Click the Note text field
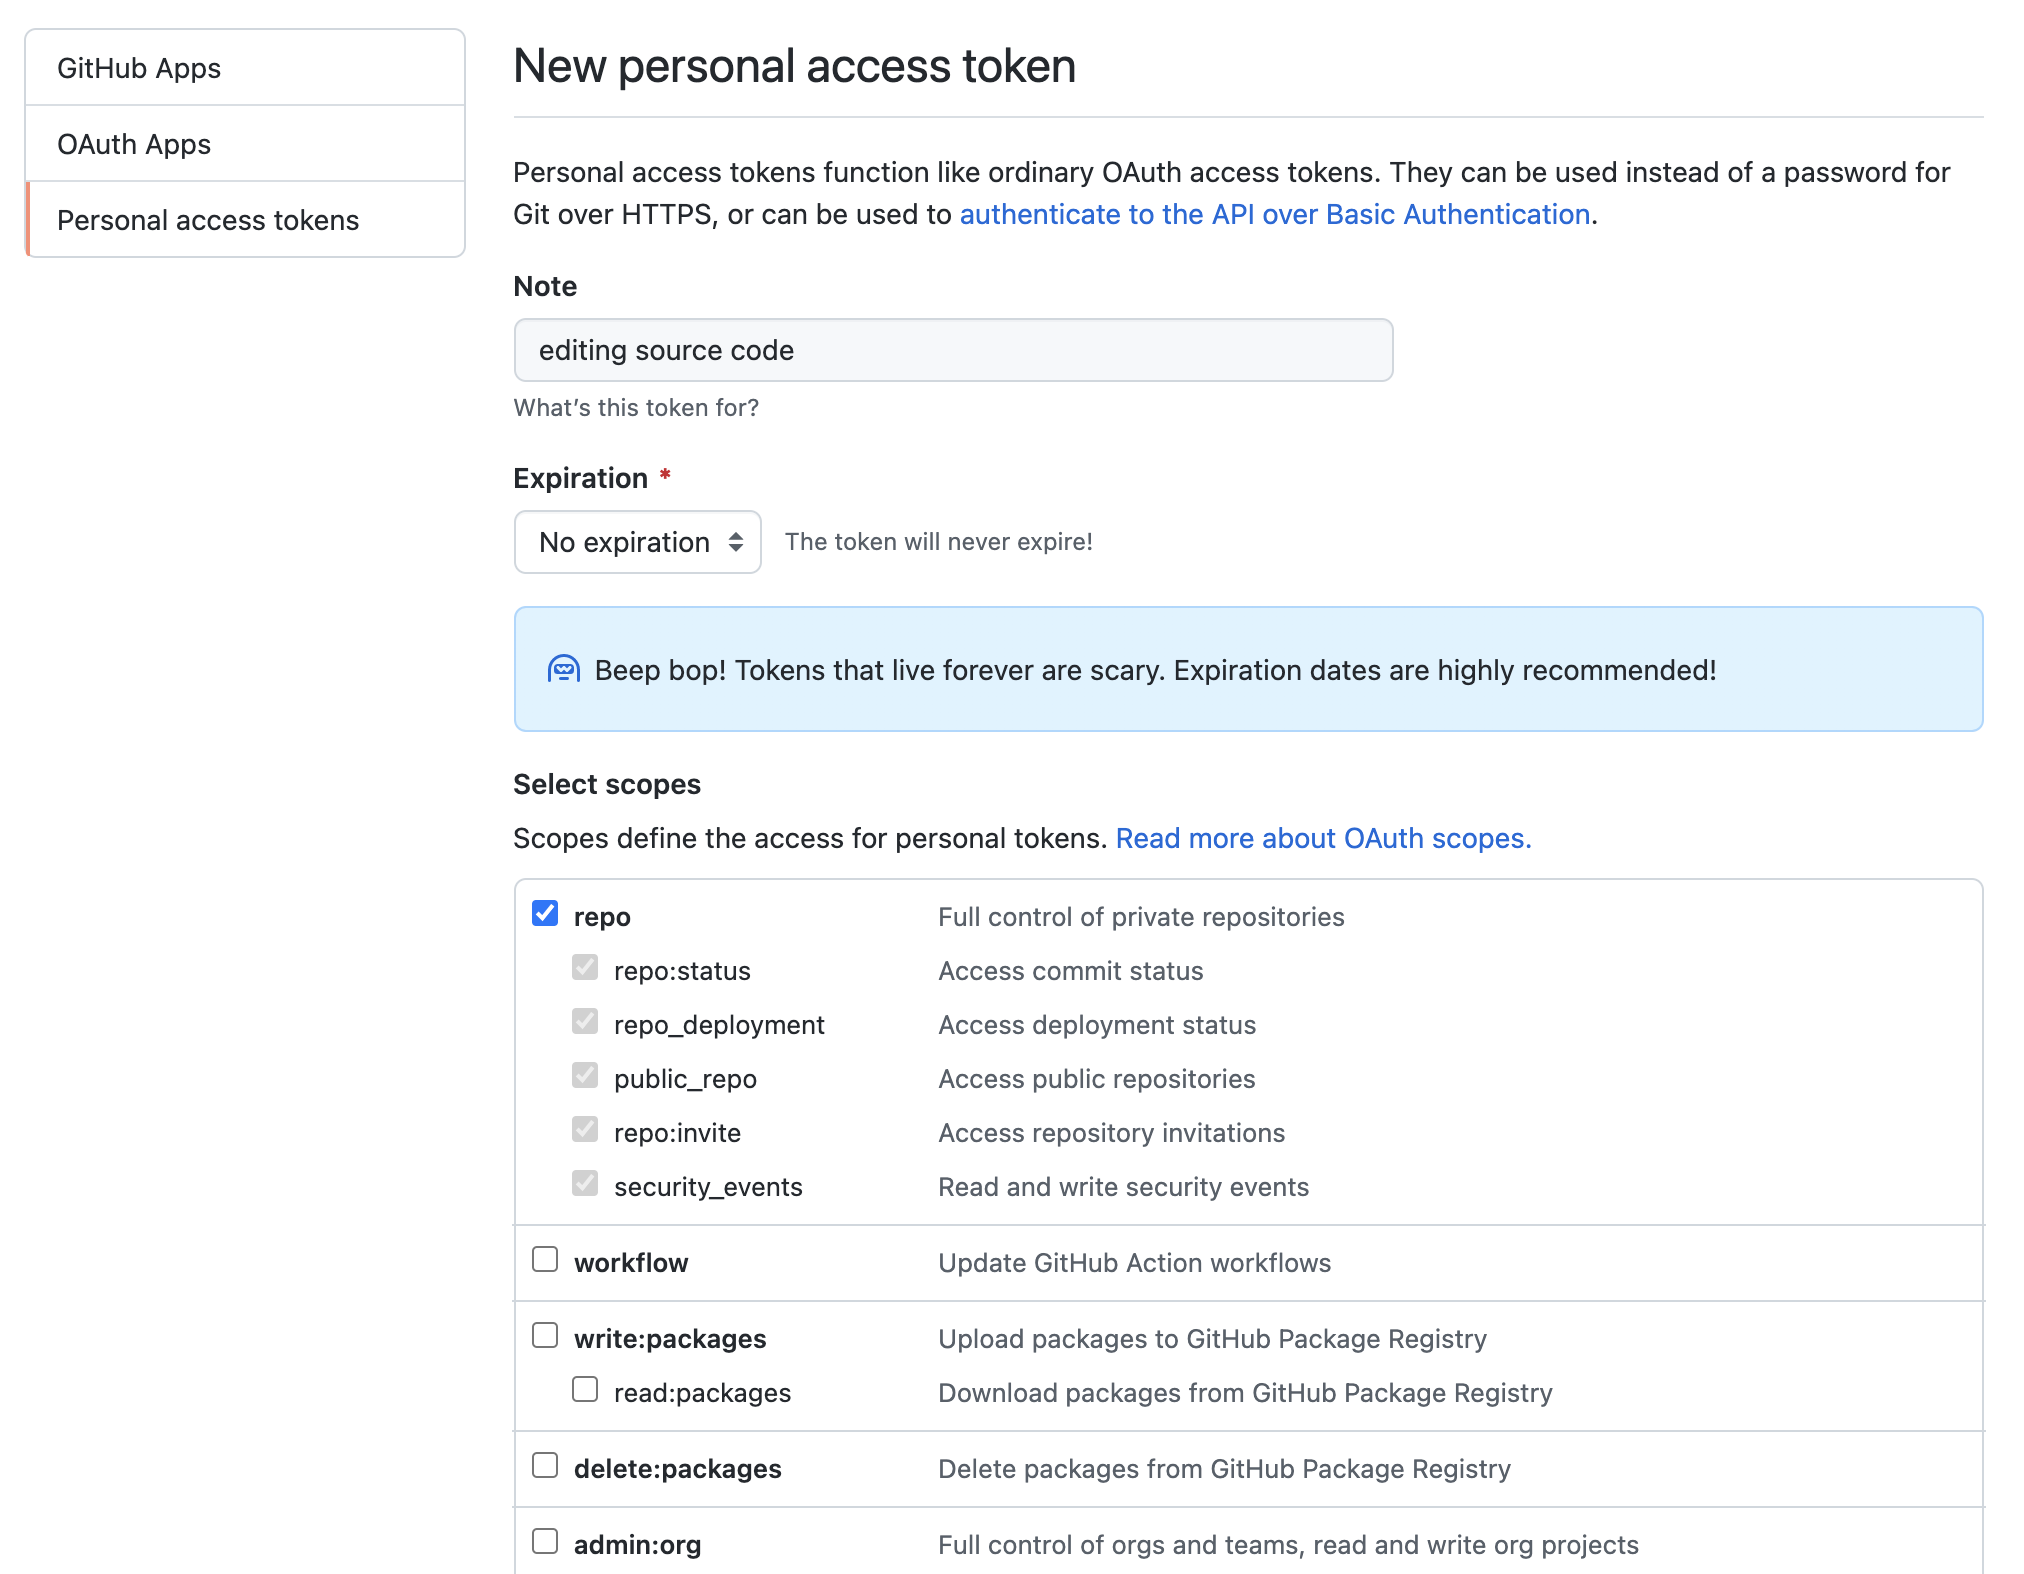This screenshot has height=1574, width=2024. pyautogui.click(x=953, y=350)
